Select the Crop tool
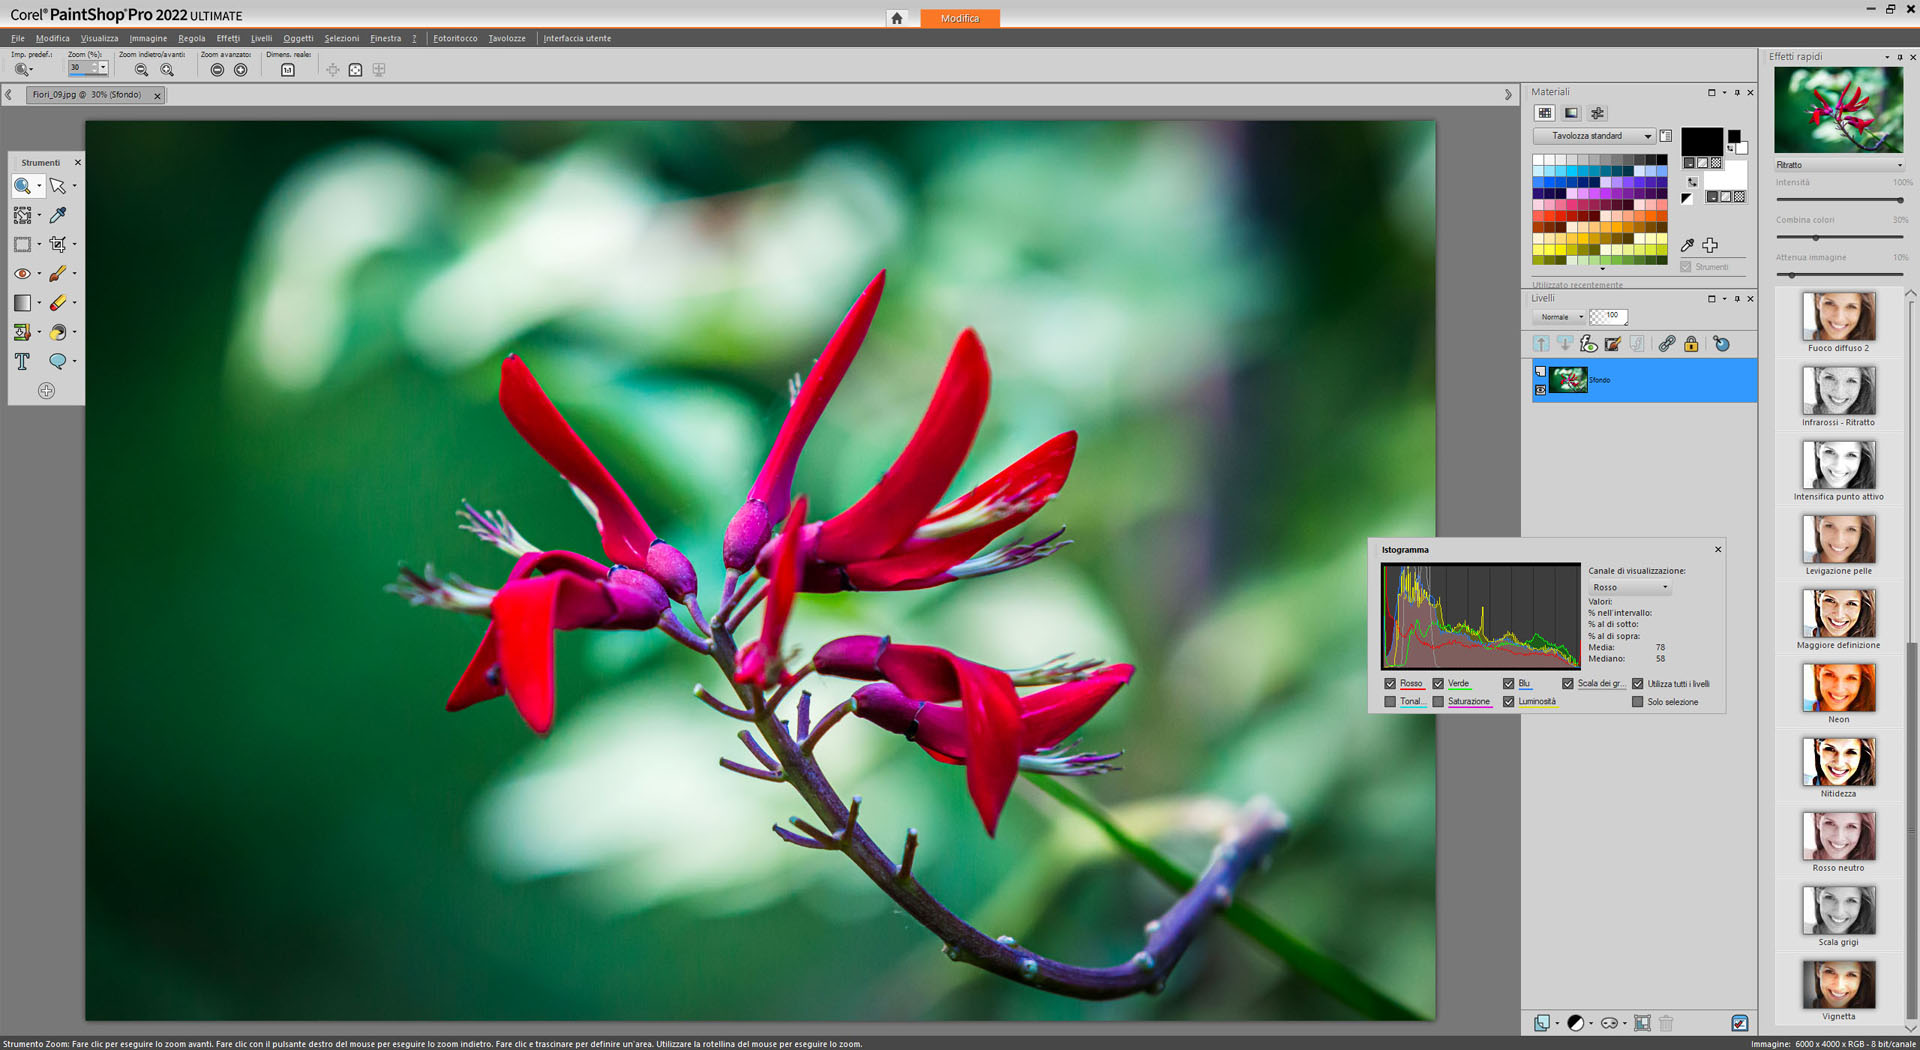1920x1050 pixels. point(58,244)
